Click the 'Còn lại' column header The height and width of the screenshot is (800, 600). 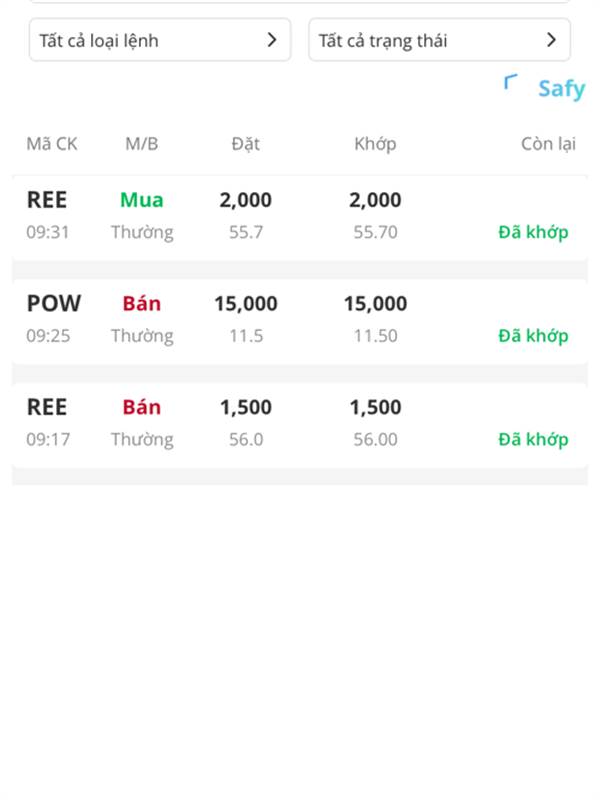(x=548, y=144)
